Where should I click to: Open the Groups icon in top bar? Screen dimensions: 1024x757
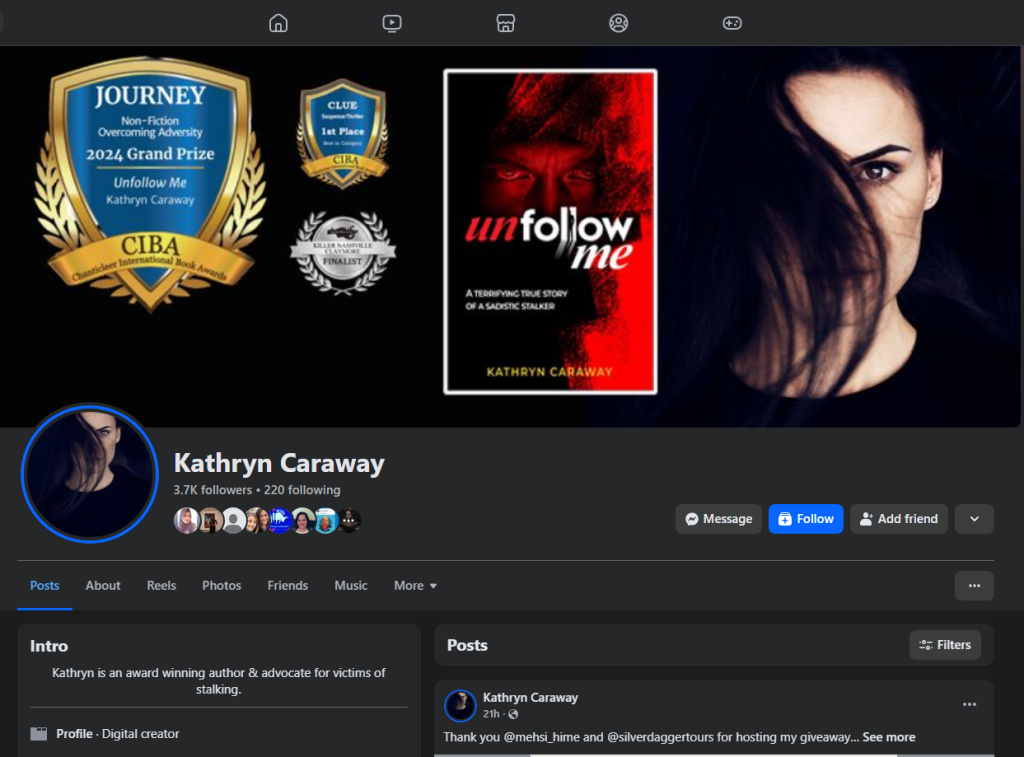pos(619,23)
